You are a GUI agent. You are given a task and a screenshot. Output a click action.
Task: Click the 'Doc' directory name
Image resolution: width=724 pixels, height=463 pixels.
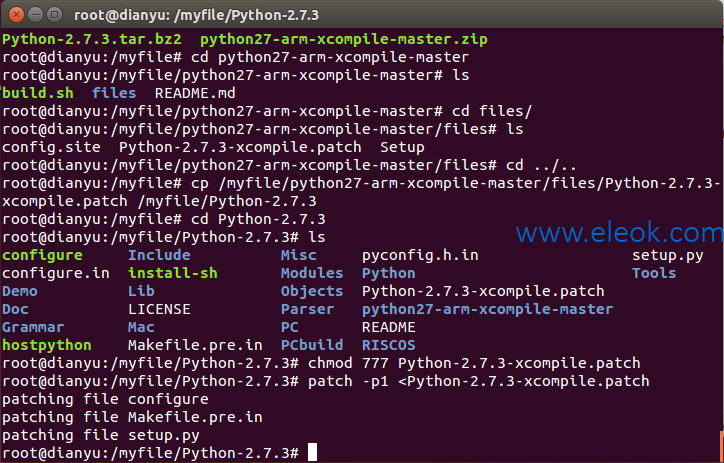tap(15, 309)
